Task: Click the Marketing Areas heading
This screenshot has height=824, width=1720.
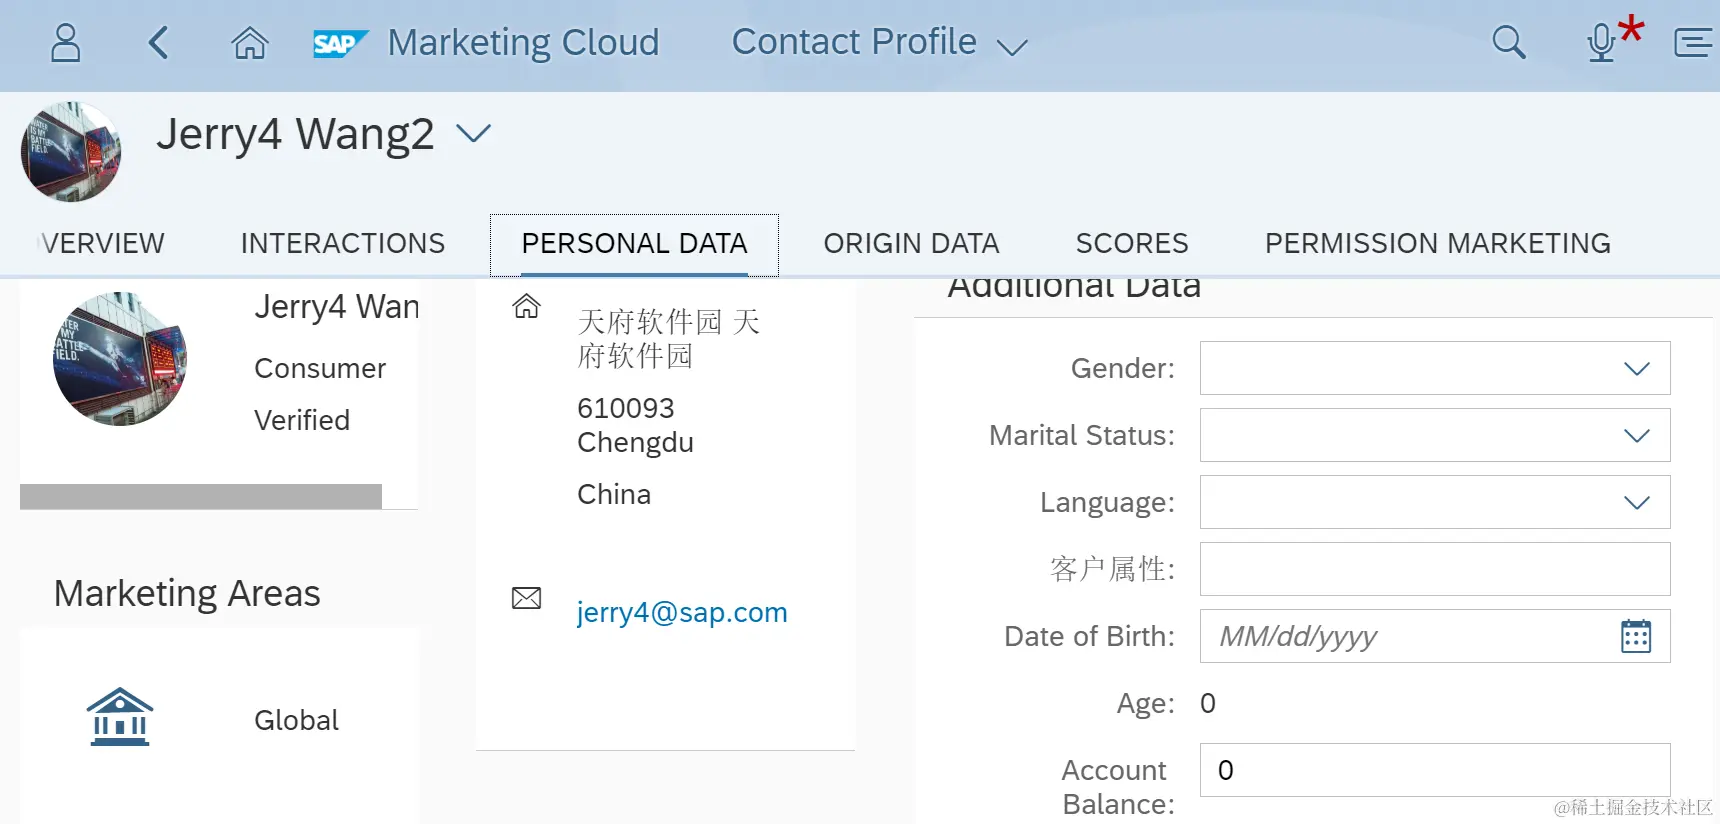Action: tap(187, 593)
